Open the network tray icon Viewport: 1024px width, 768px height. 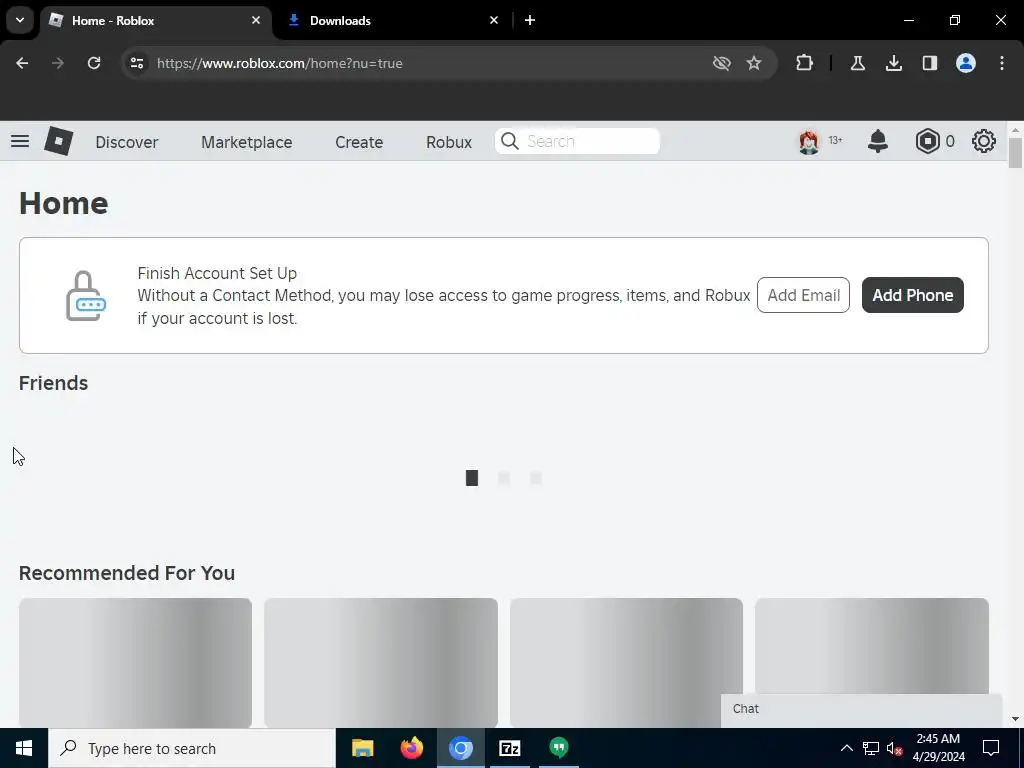[871, 748]
